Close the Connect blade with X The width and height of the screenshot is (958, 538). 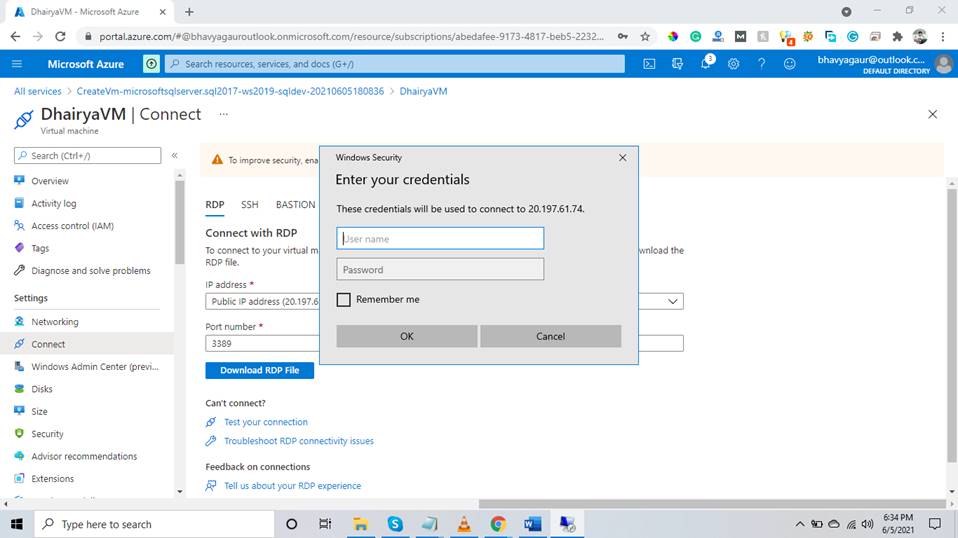(932, 114)
